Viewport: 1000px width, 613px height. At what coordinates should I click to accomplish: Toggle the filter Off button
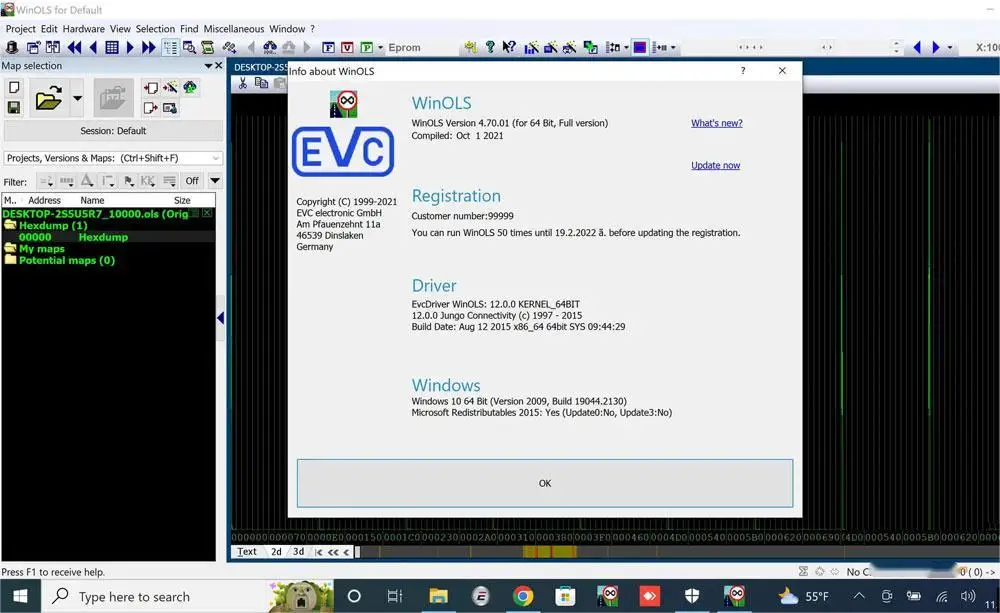[x=192, y=181]
